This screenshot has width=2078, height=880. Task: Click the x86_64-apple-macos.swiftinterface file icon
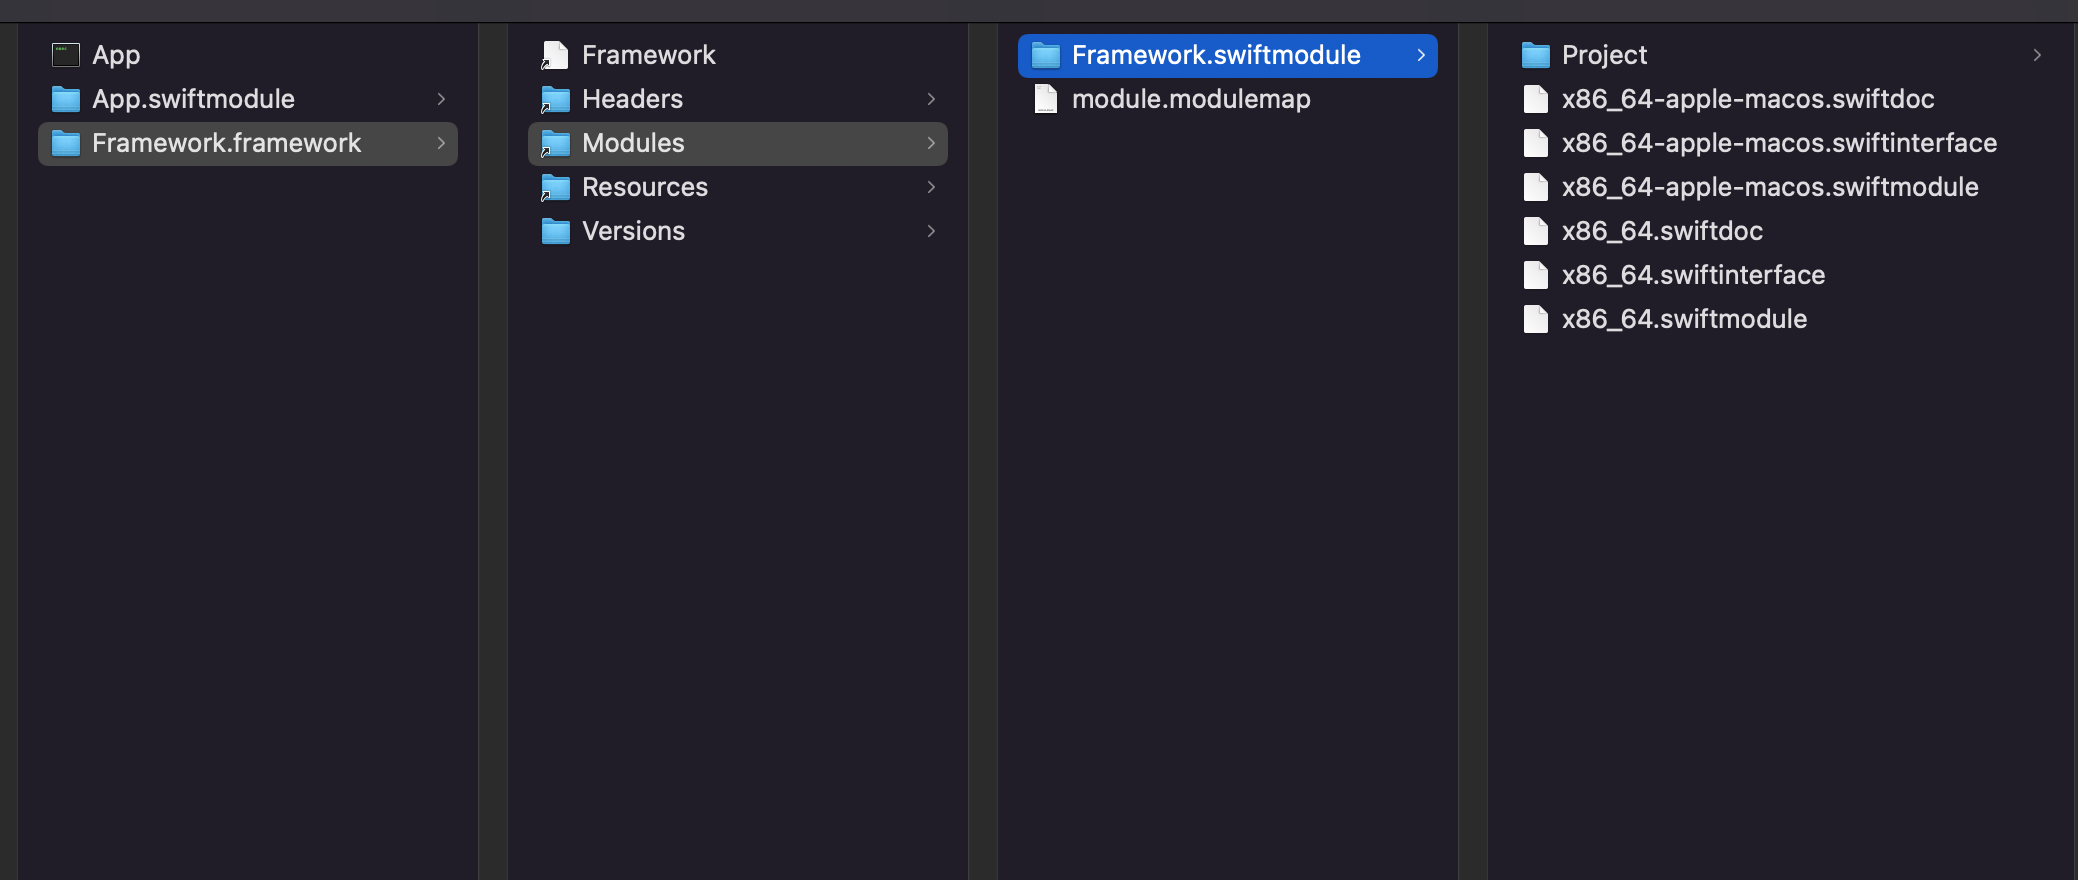point(1536,143)
